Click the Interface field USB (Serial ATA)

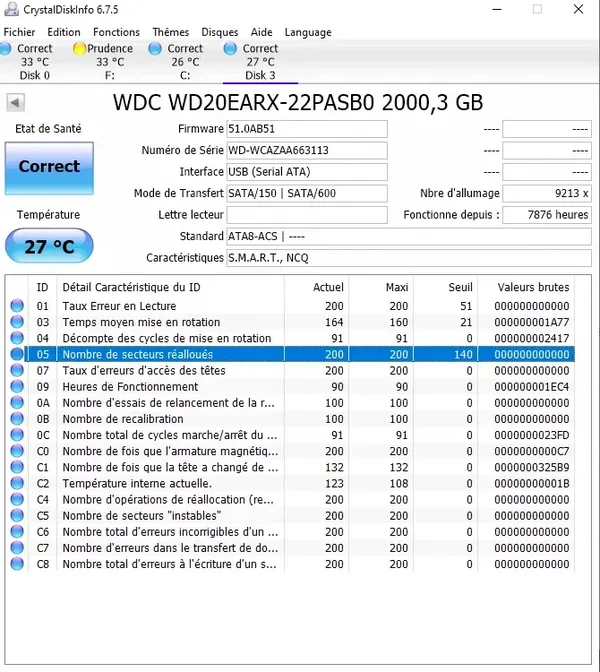pos(307,172)
